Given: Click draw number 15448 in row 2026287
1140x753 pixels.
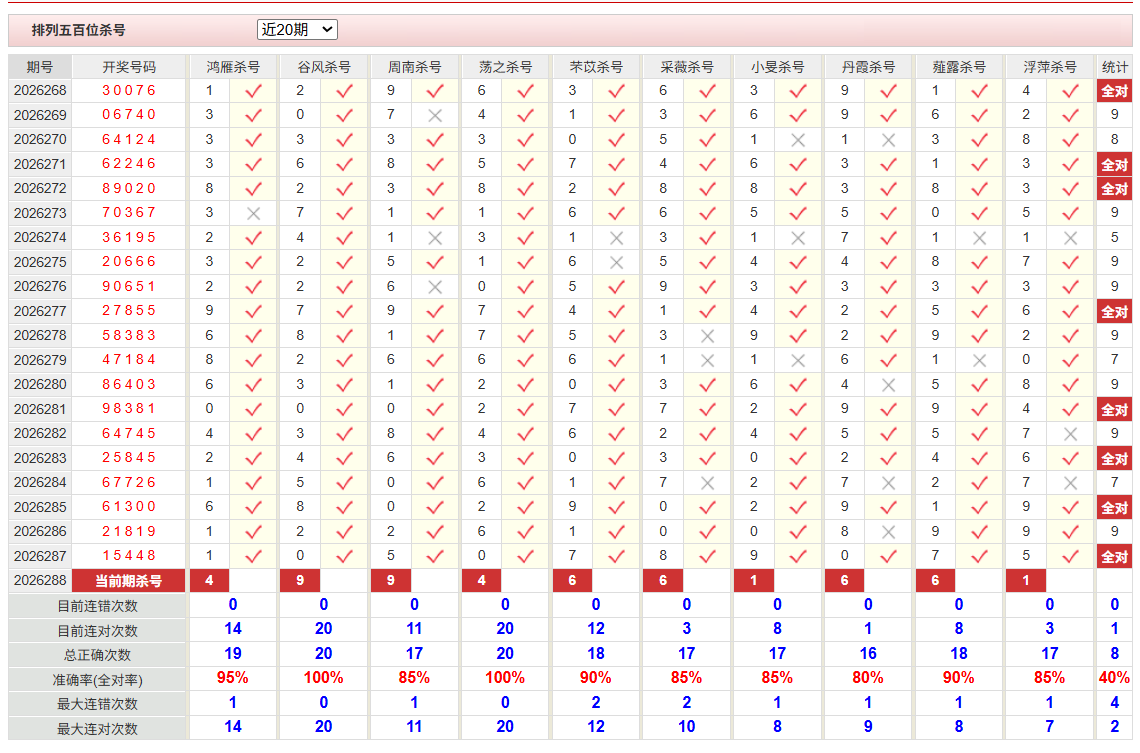Looking at the screenshot, I should pos(129,556).
